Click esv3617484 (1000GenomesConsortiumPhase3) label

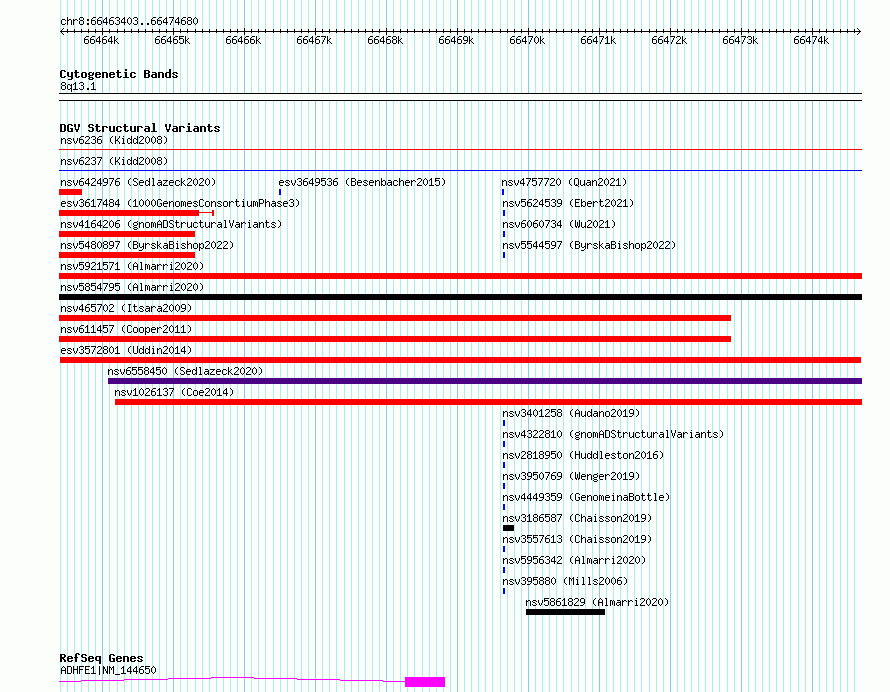(x=180, y=203)
